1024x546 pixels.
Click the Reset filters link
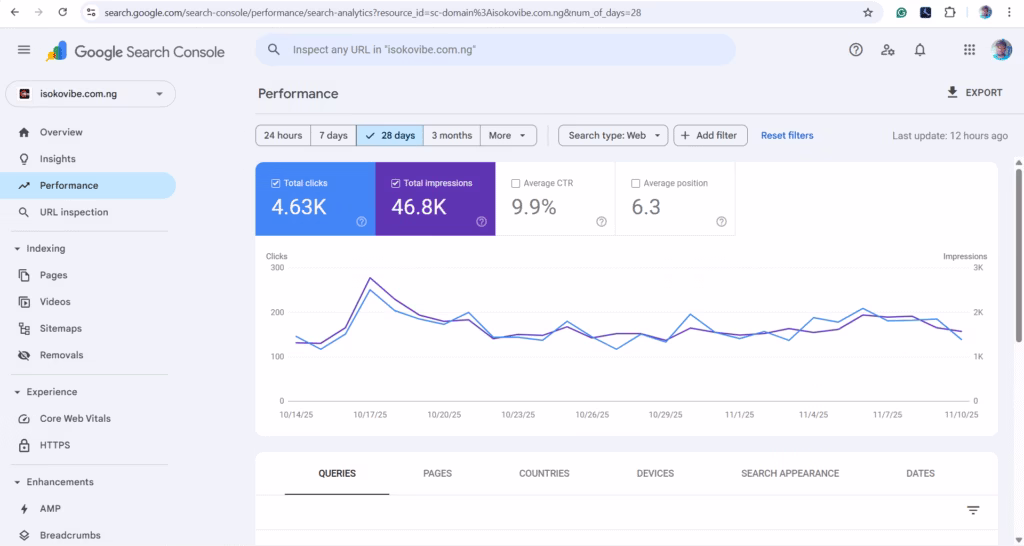(787, 136)
